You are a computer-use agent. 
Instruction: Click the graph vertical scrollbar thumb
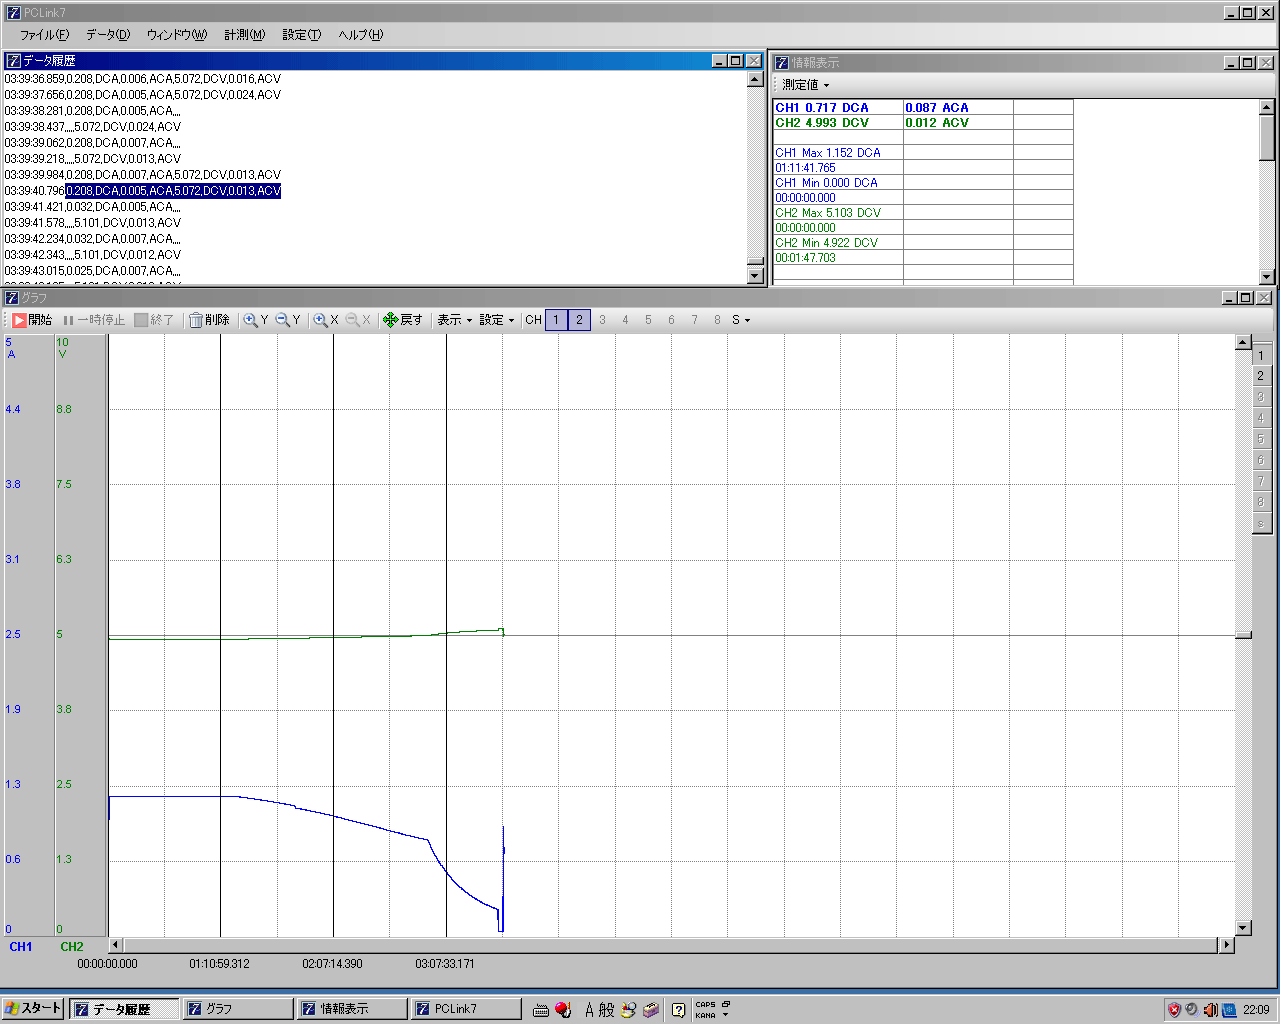pos(1243,635)
